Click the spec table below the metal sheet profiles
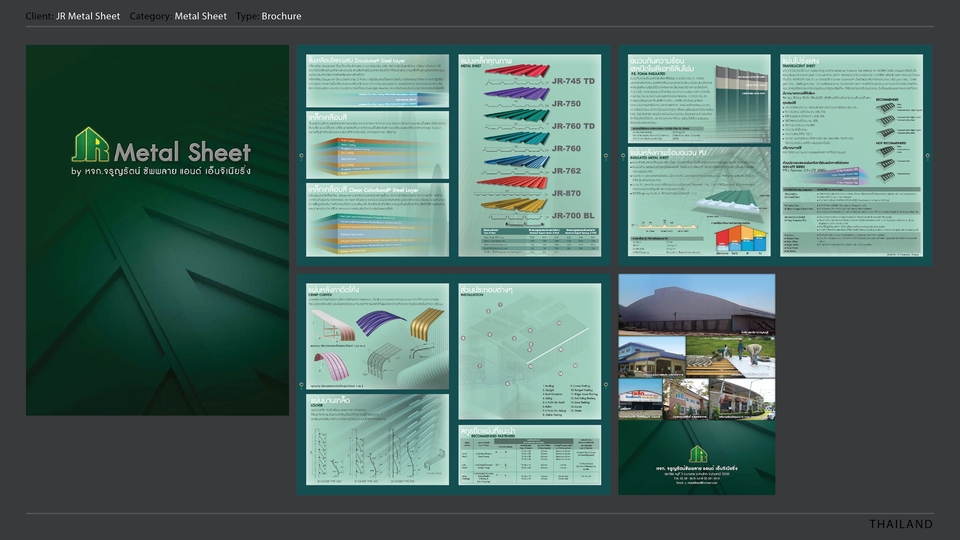 [540, 239]
